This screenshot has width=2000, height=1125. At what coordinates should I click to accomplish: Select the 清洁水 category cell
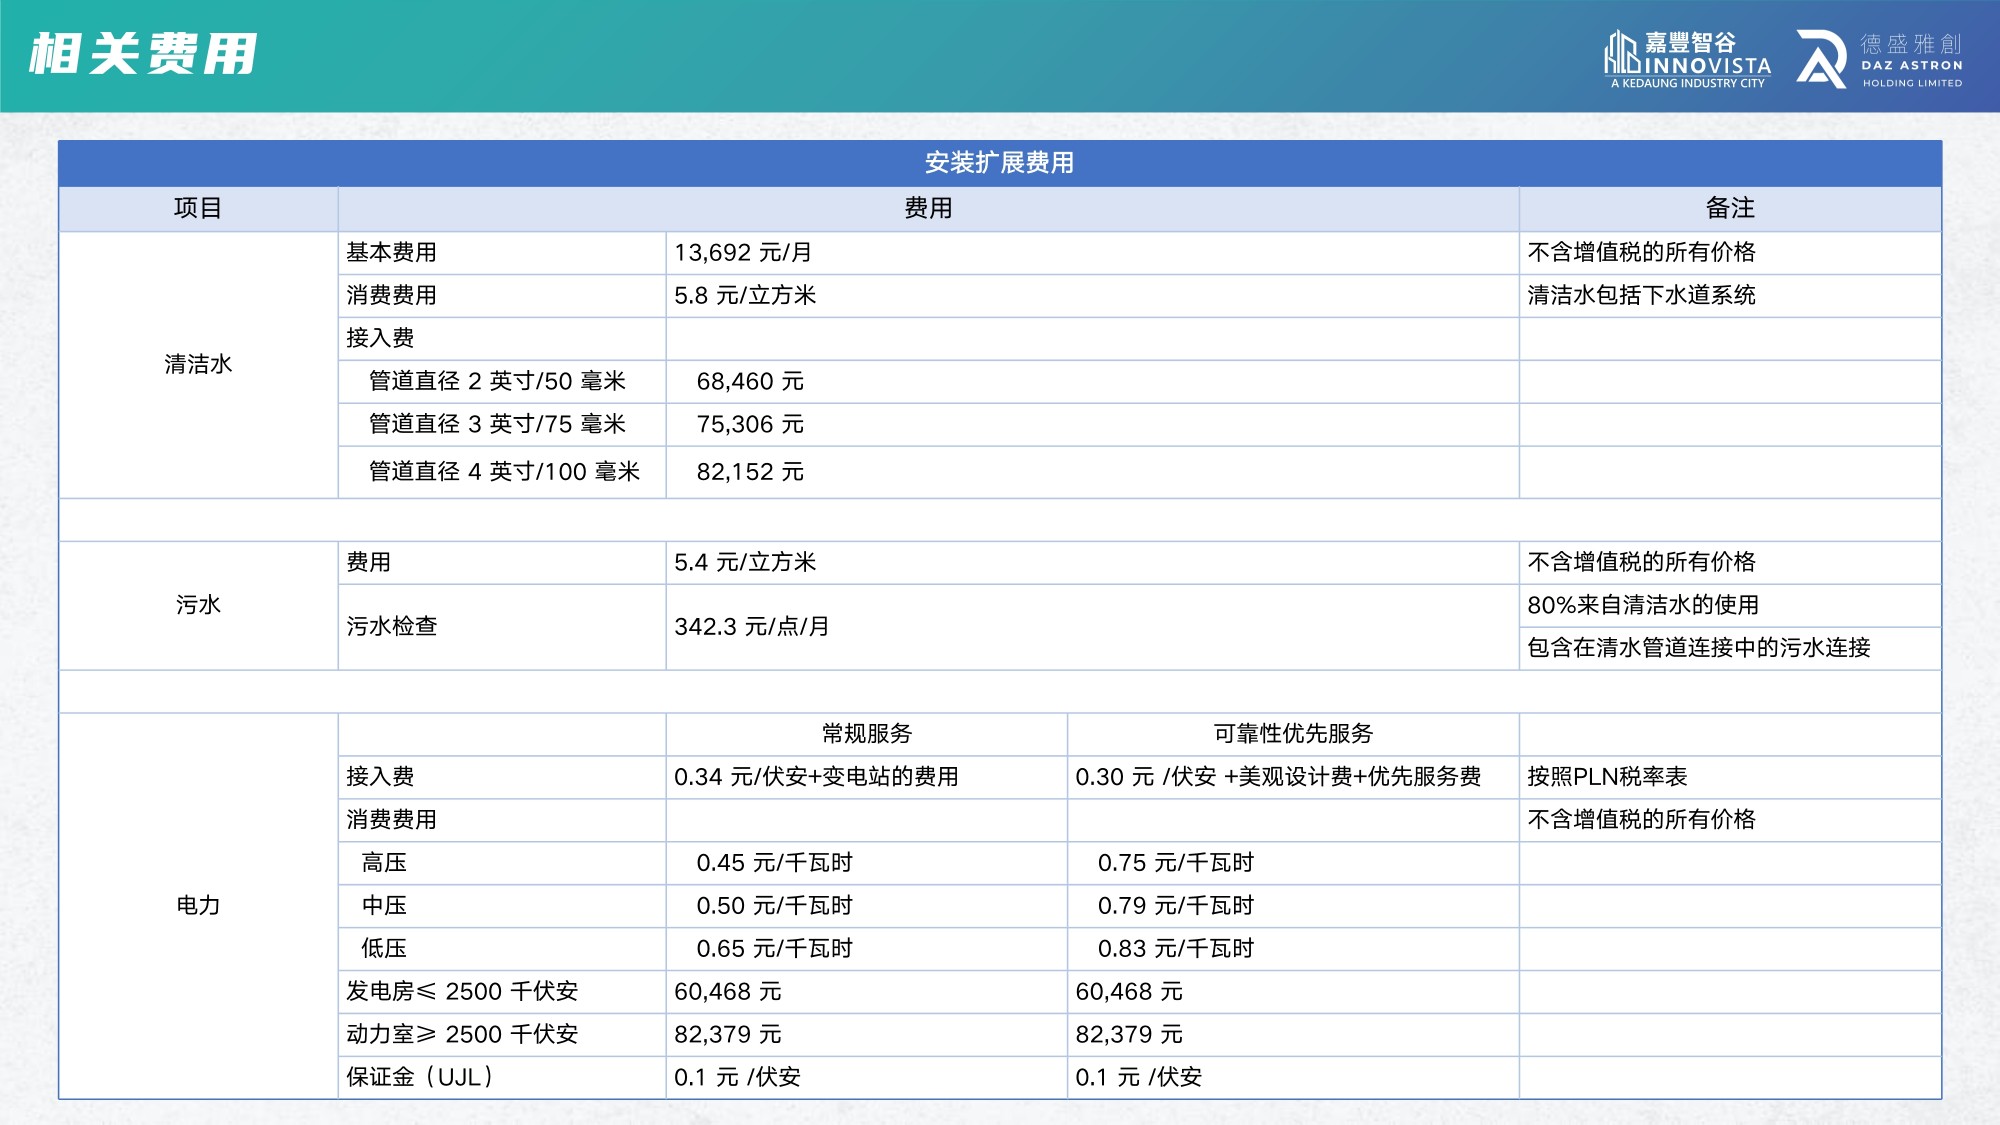tap(198, 364)
